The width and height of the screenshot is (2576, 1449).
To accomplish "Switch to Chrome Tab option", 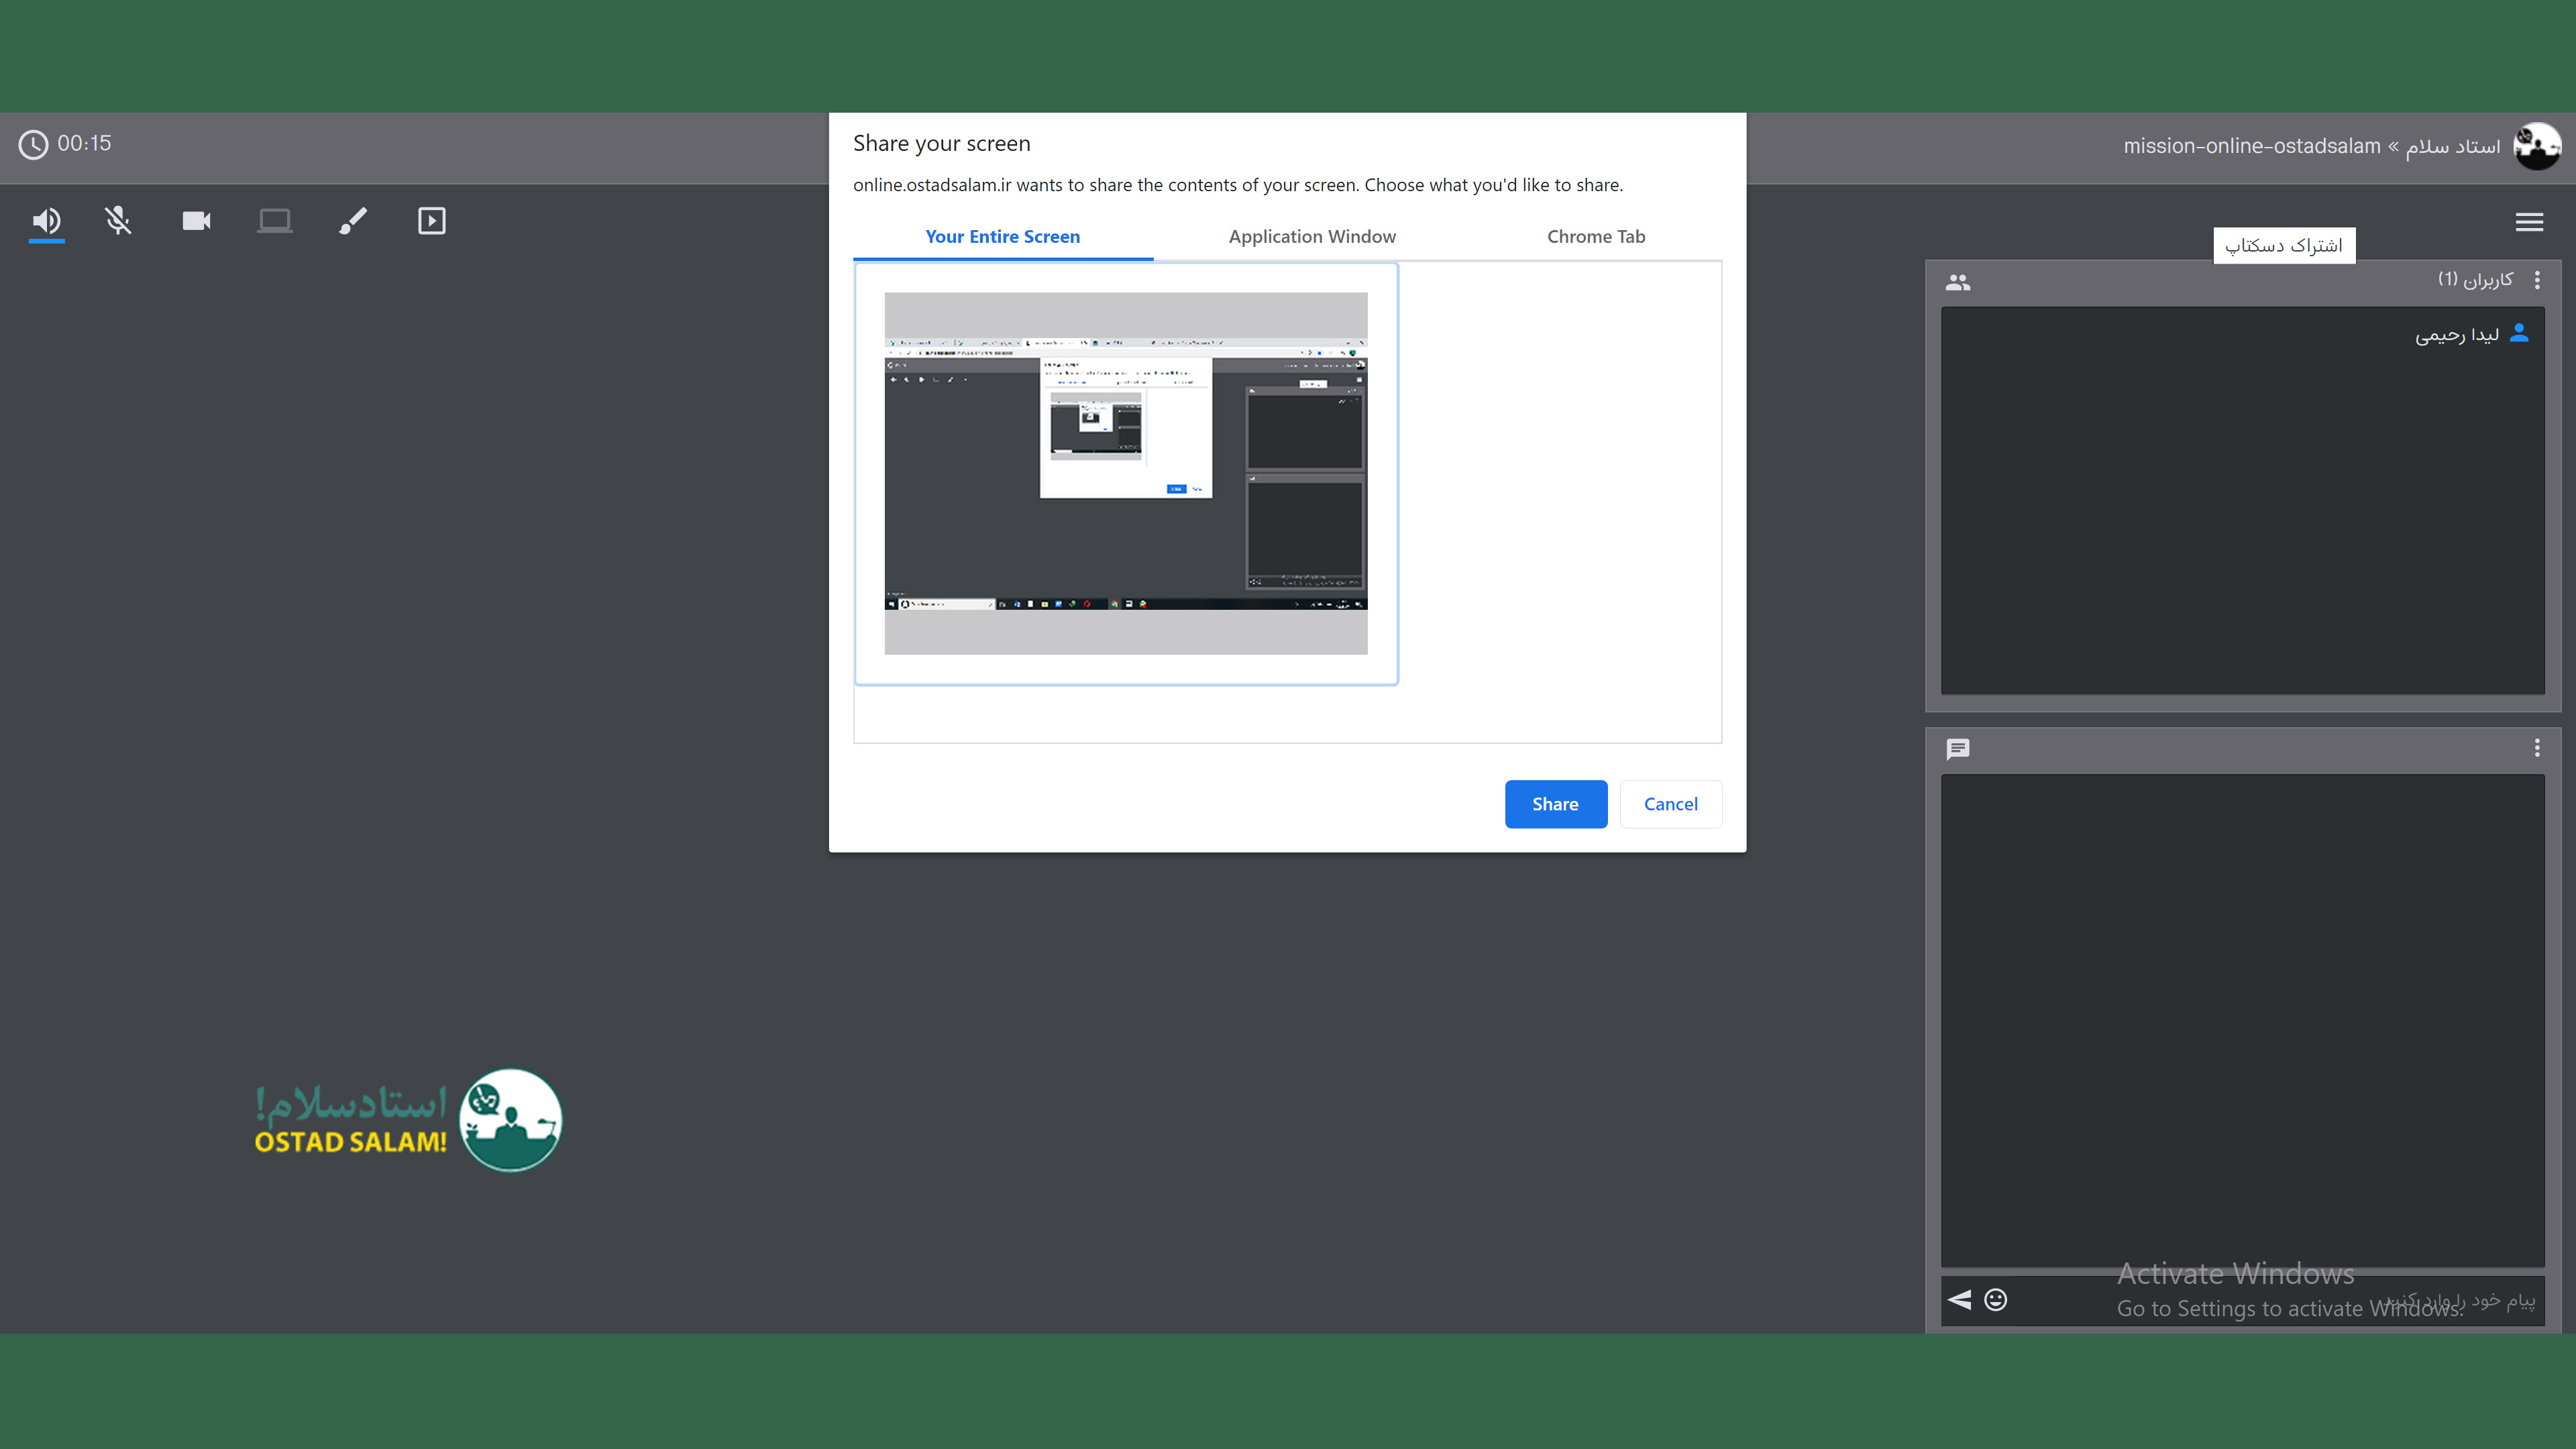I will pyautogui.click(x=1595, y=236).
